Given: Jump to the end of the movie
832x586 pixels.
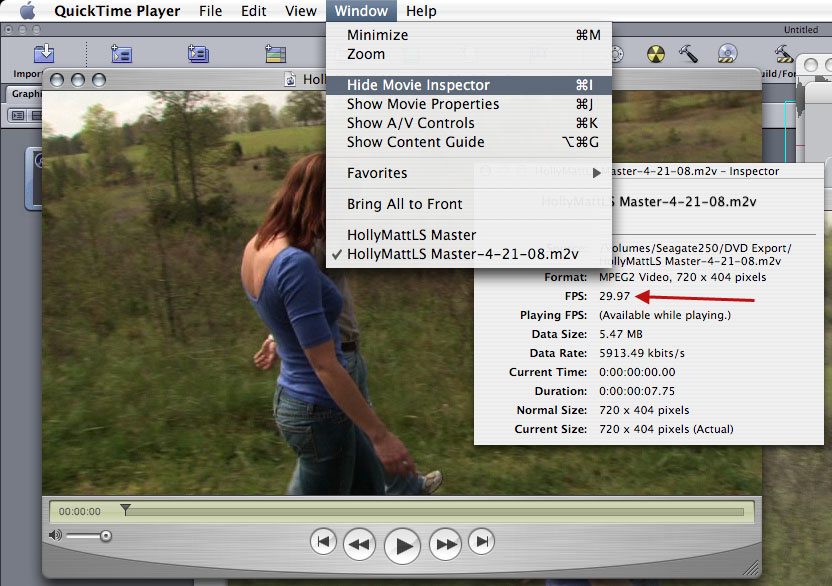Looking at the screenshot, I should click(x=481, y=541).
